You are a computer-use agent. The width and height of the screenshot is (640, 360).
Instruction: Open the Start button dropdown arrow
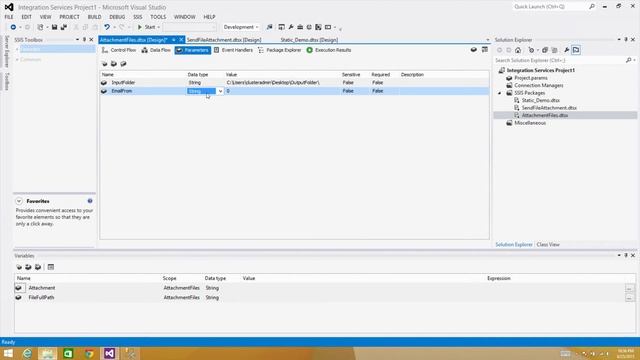coord(158,27)
